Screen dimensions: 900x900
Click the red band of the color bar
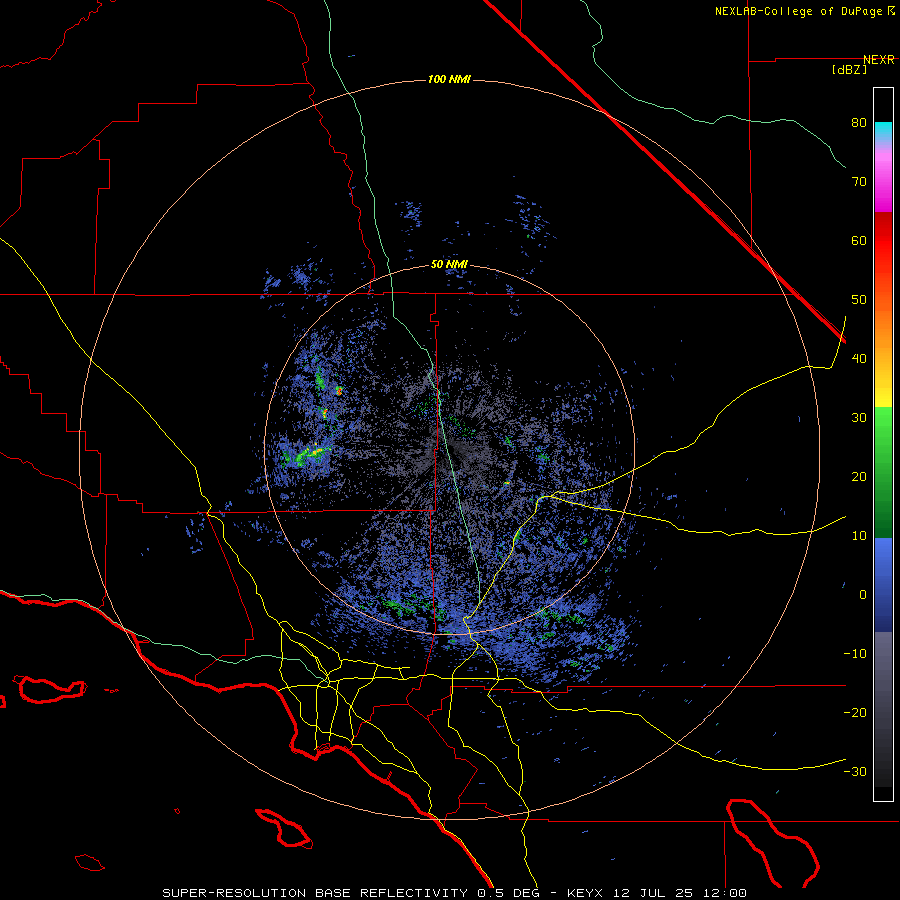(x=883, y=253)
